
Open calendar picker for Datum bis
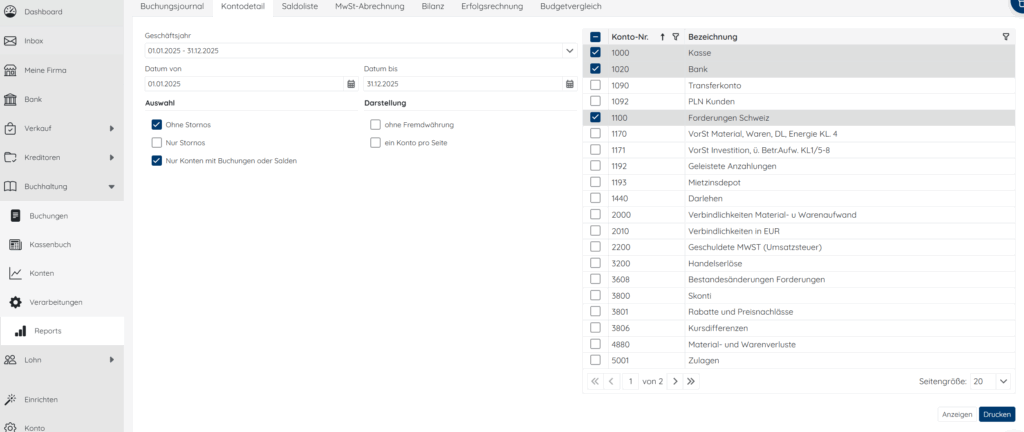click(570, 84)
